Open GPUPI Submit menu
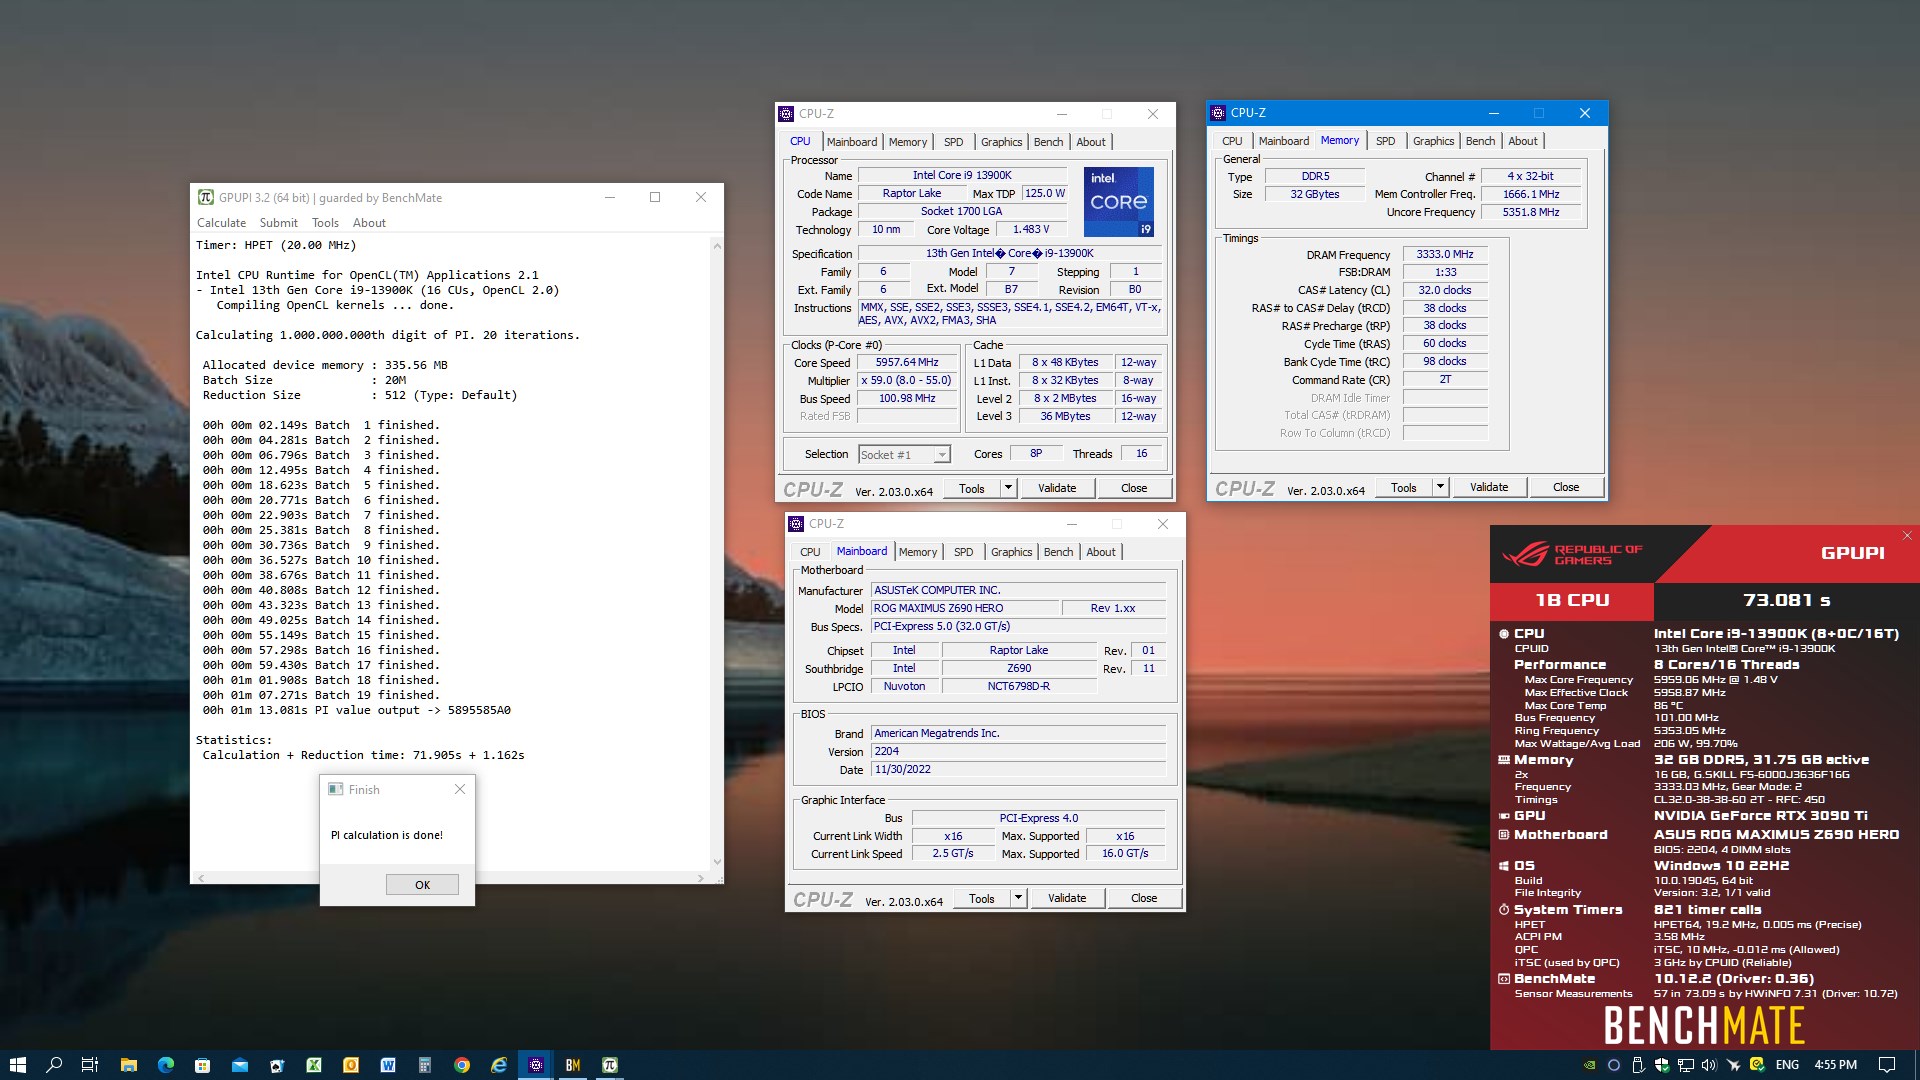This screenshot has height=1080, width=1920. click(x=278, y=223)
